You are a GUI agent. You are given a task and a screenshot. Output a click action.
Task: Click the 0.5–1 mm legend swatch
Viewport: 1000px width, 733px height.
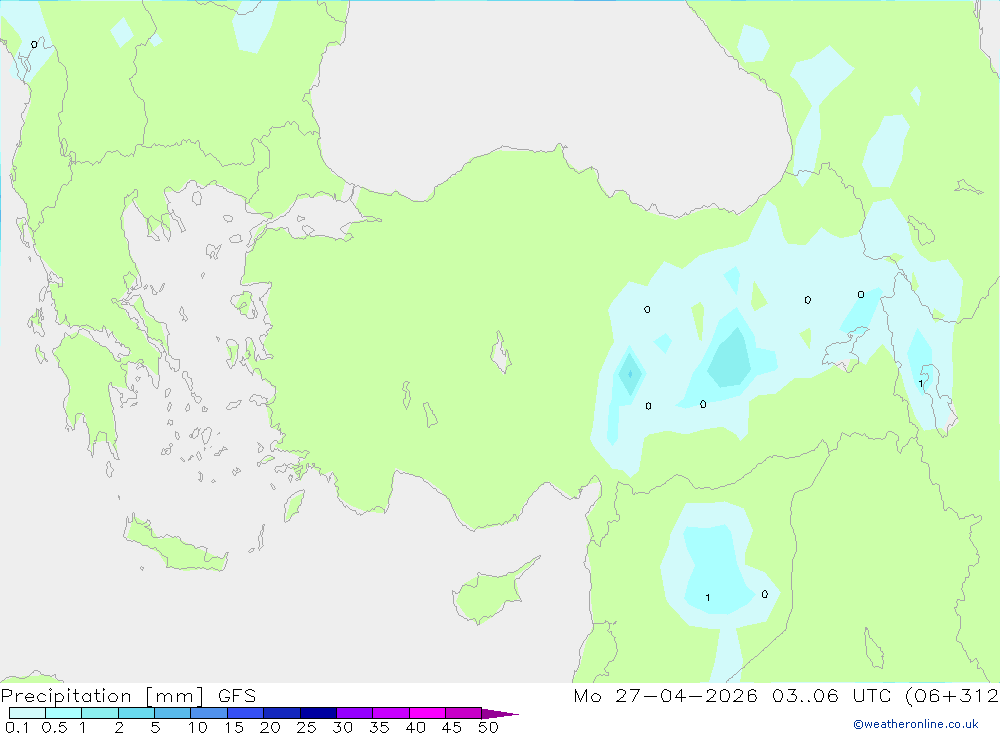click(x=63, y=713)
